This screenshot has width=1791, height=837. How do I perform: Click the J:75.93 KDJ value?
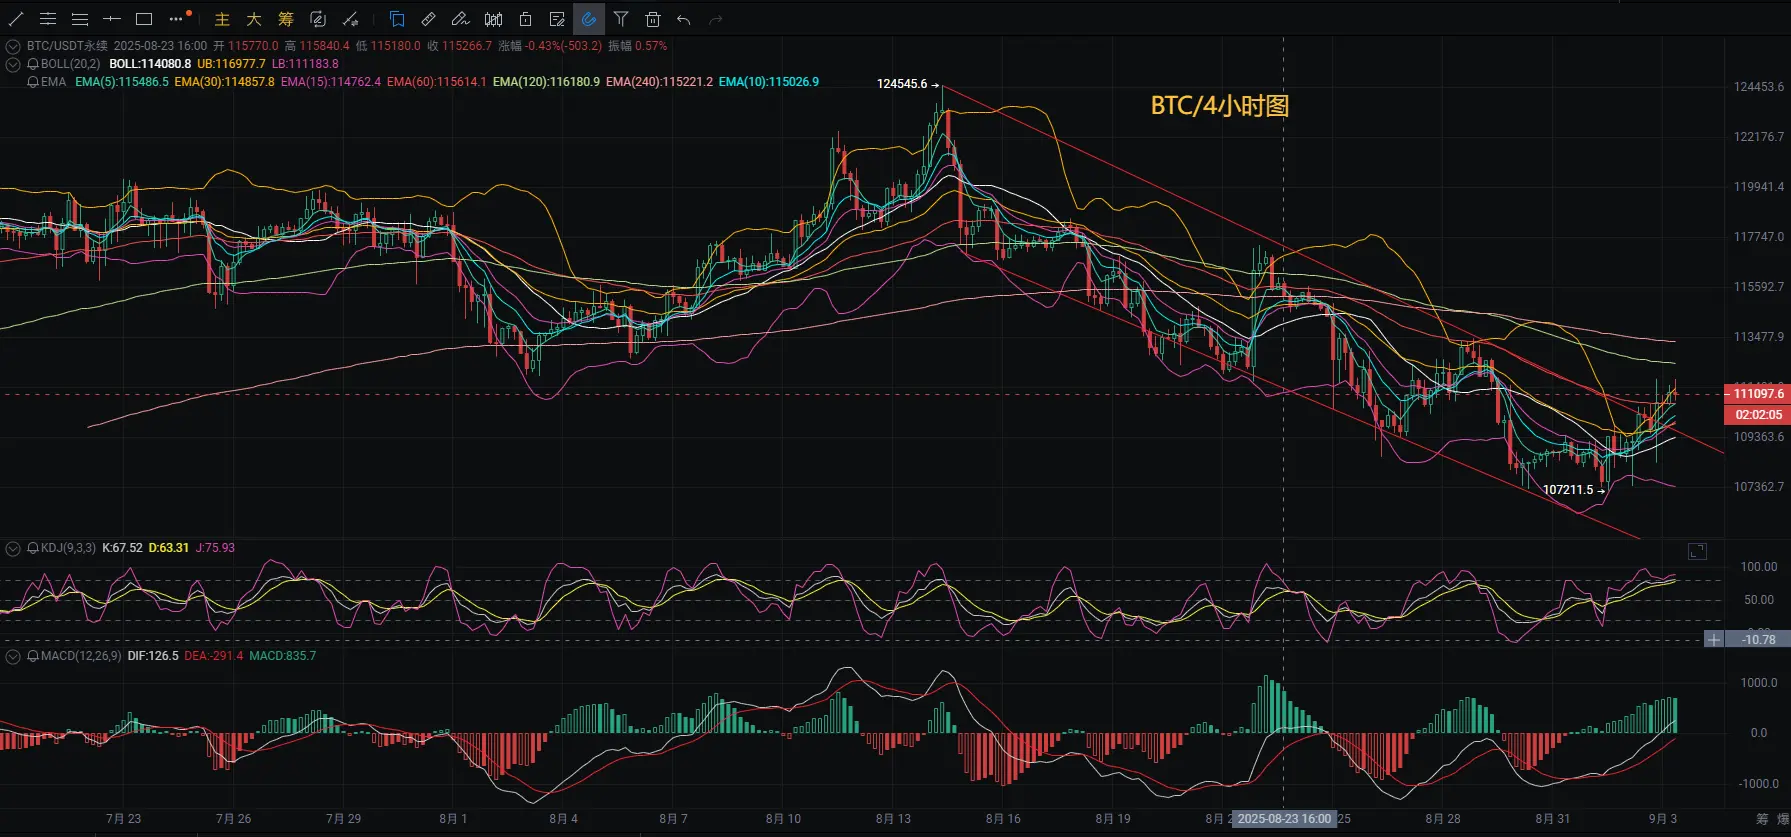point(214,548)
